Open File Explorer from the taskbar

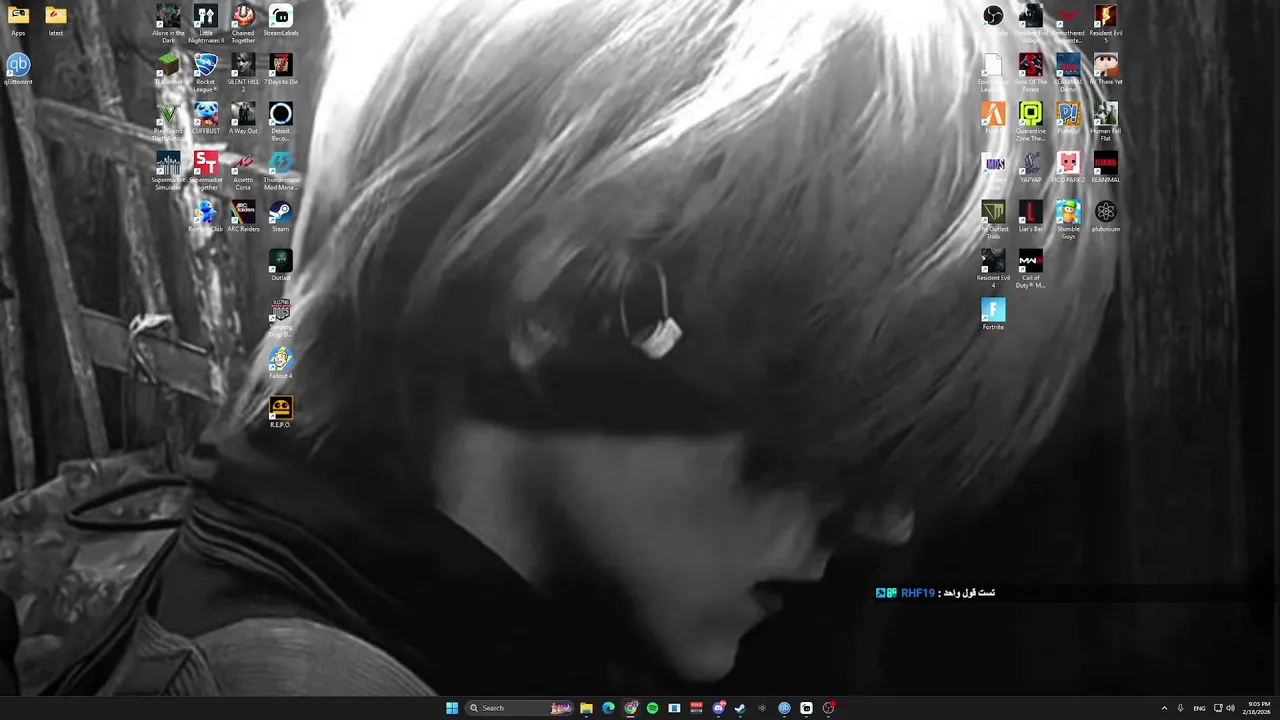(586, 708)
